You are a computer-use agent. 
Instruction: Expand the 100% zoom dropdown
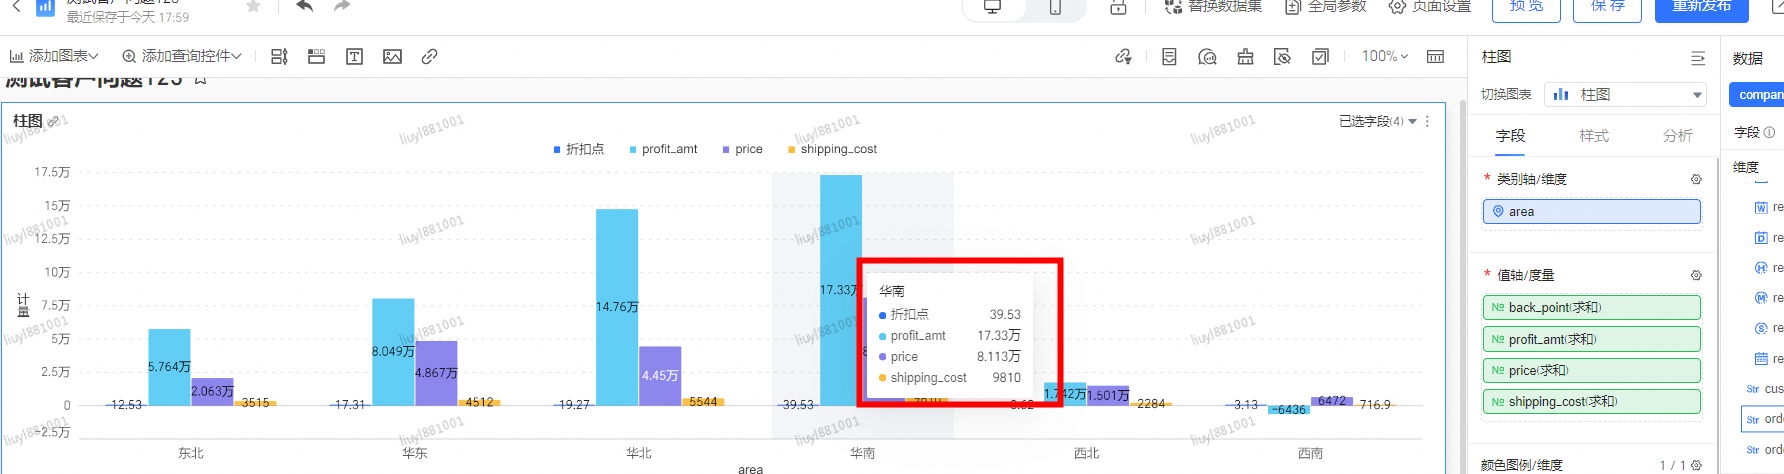(1384, 57)
